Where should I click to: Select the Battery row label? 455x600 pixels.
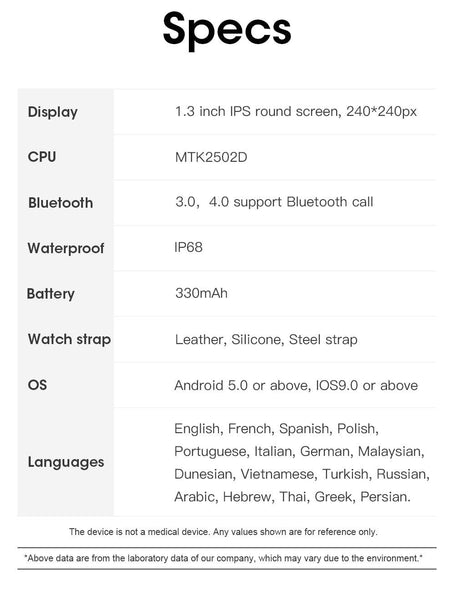pyautogui.click(x=51, y=294)
